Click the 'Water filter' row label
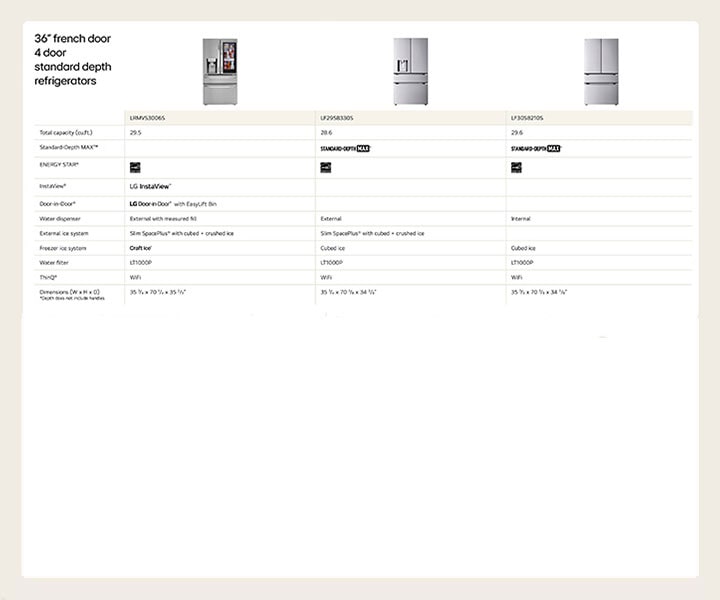The width and height of the screenshot is (720, 600). pyautogui.click(x=54, y=263)
